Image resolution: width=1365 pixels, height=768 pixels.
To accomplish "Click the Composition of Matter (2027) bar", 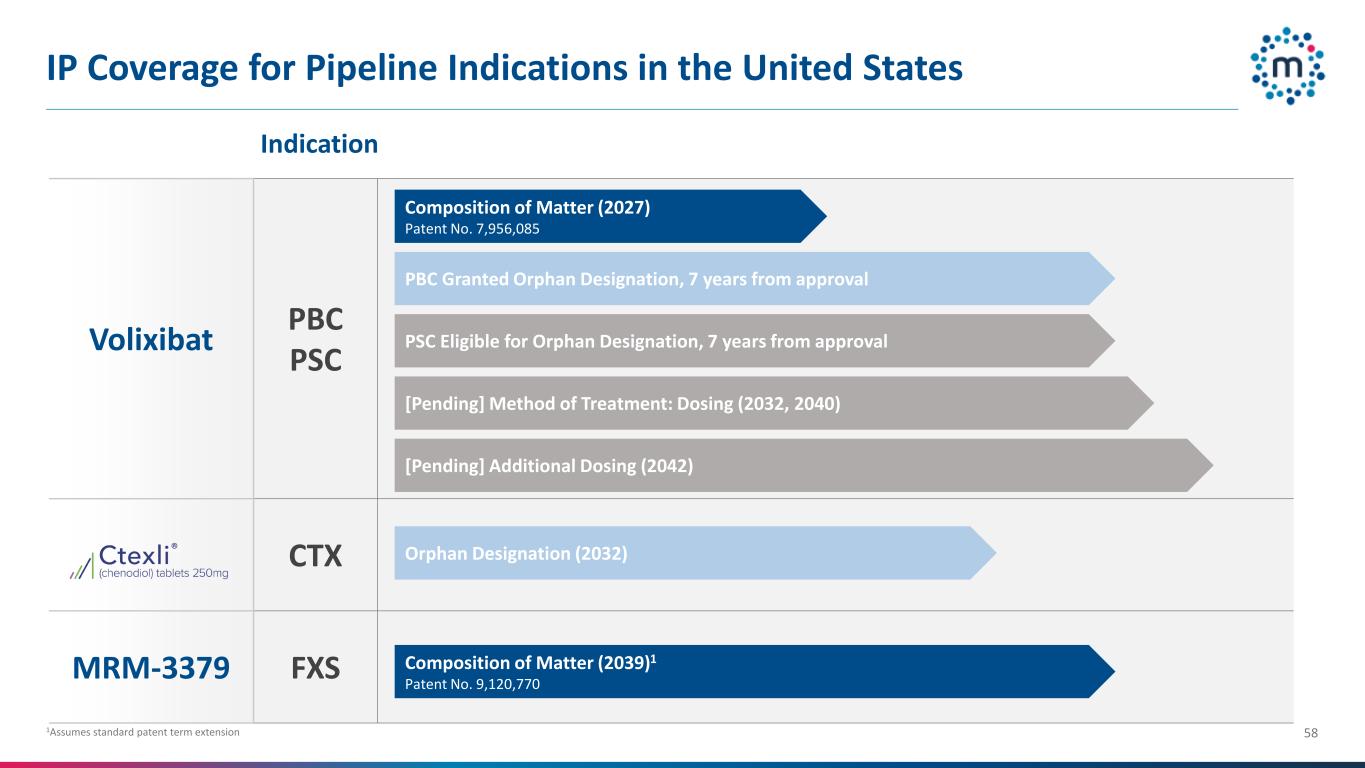I will click(610, 216).
